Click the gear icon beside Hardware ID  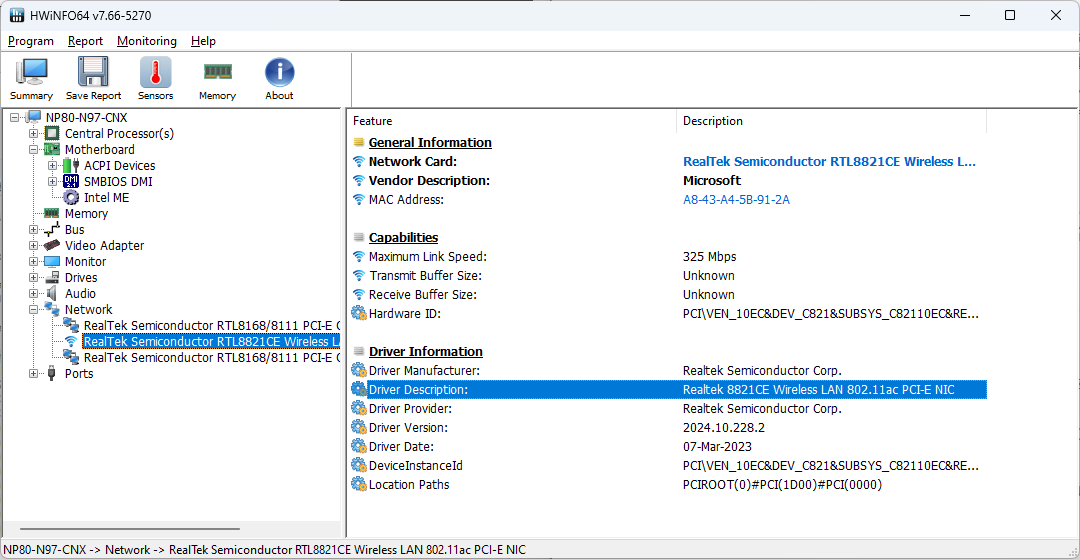[359, 313]
